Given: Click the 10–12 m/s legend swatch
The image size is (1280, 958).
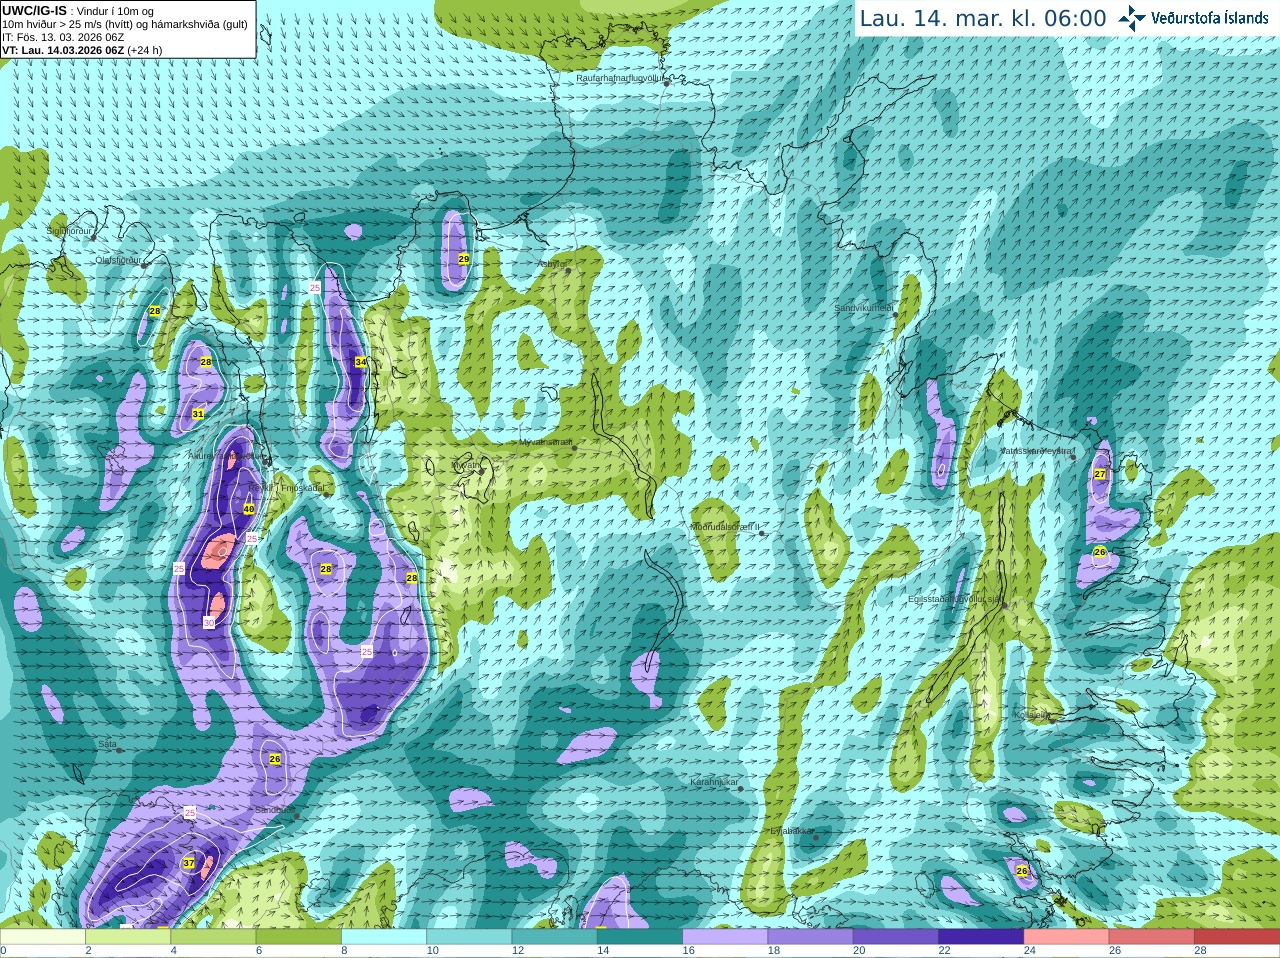Looking at the screenshot, I should point(469,936).
